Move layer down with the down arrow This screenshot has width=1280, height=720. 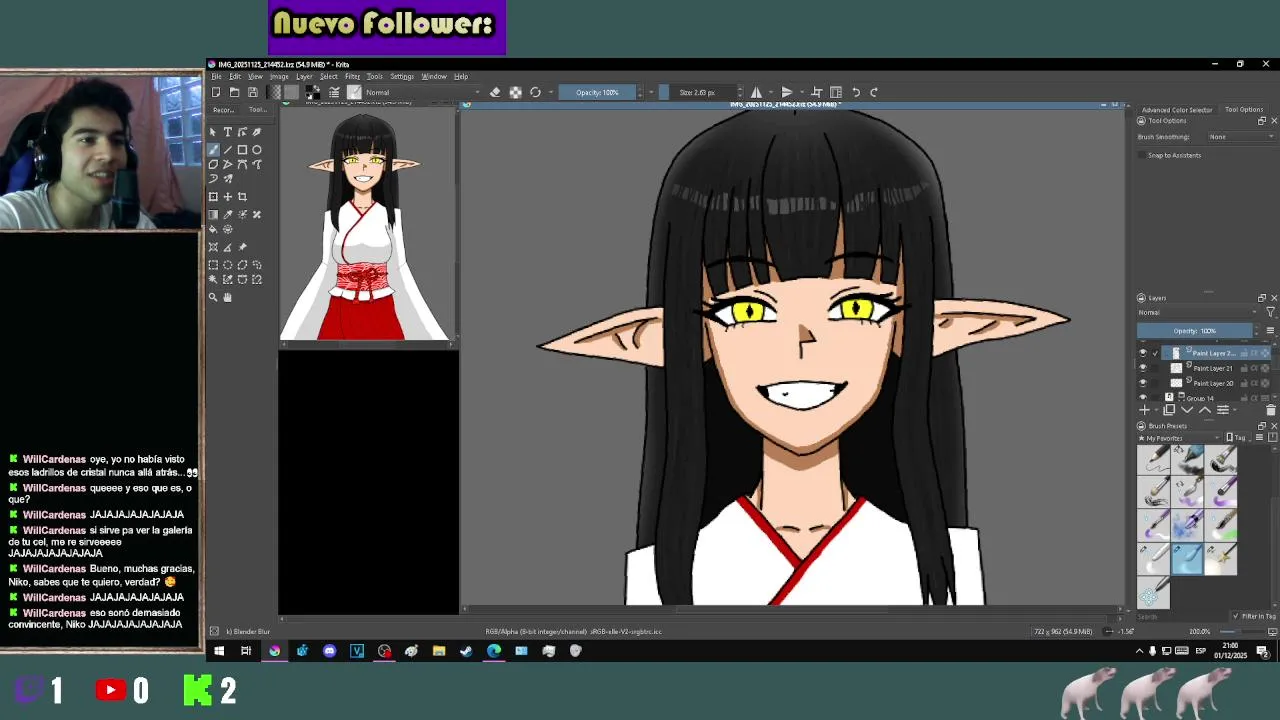(1187, 410)
